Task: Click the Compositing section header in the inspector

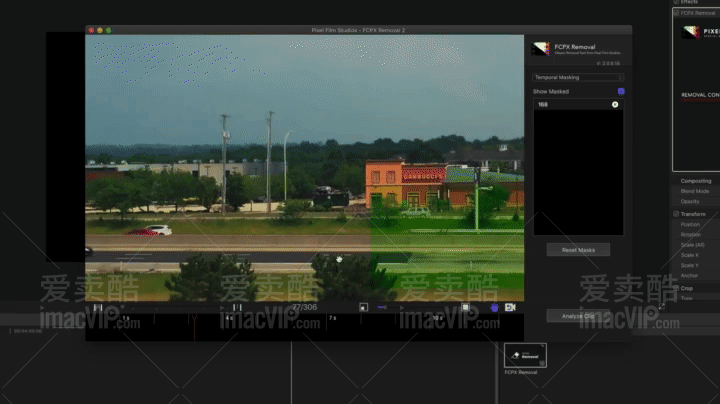Action: pyautogui.click(x=696, y=181)
